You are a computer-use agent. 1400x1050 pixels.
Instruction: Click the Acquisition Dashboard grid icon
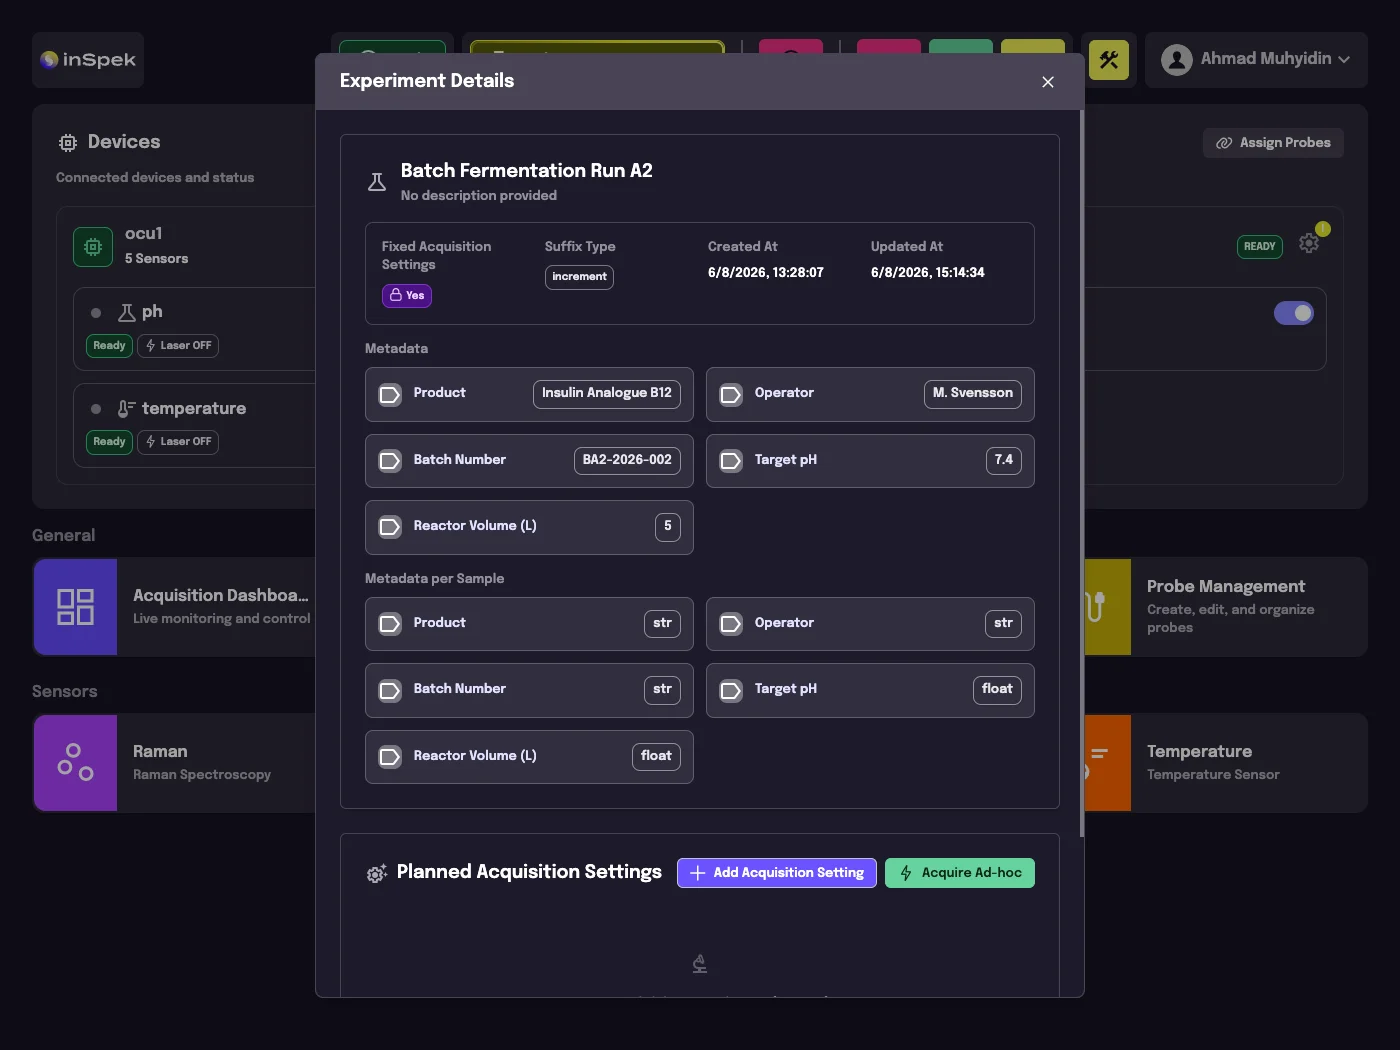point(75,607)
